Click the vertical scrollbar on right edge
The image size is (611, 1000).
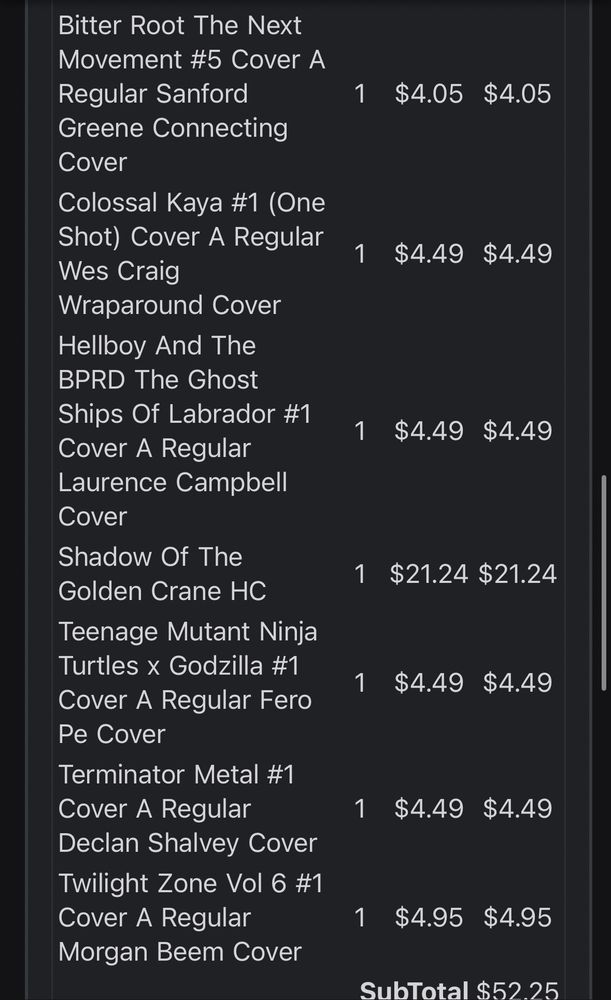point(603,580)
